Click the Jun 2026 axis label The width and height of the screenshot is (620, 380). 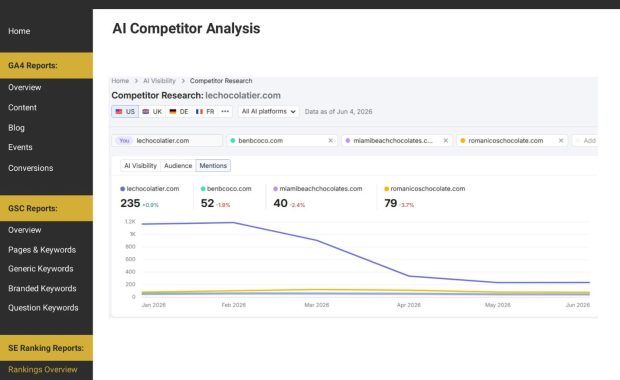click(x=578, y=305)
